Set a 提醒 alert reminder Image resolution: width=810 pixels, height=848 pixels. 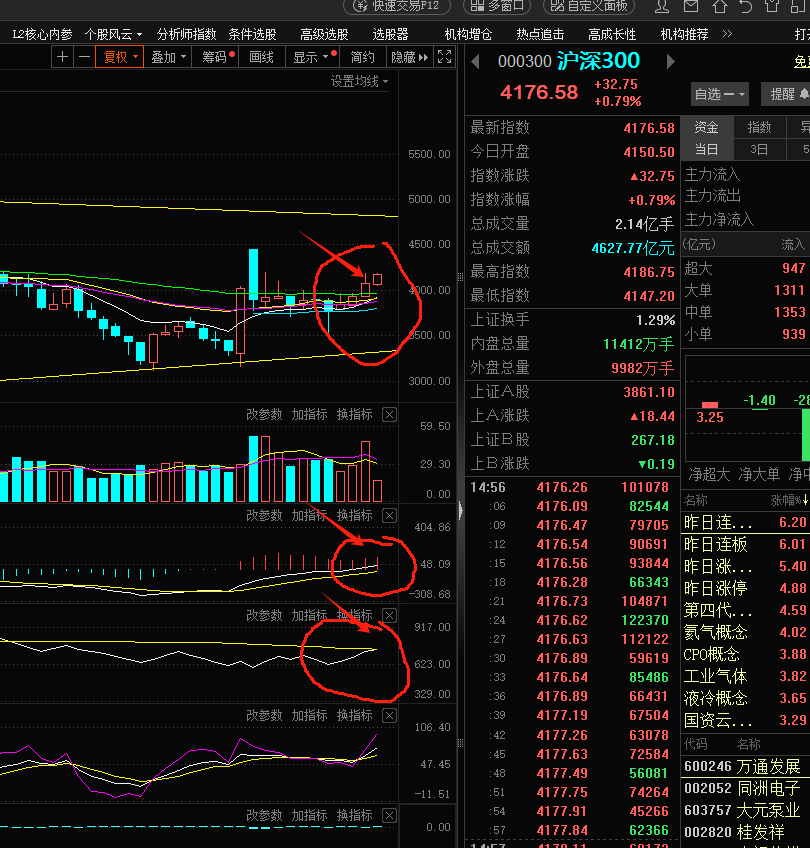pyautogui.click(x=786, y=94)
